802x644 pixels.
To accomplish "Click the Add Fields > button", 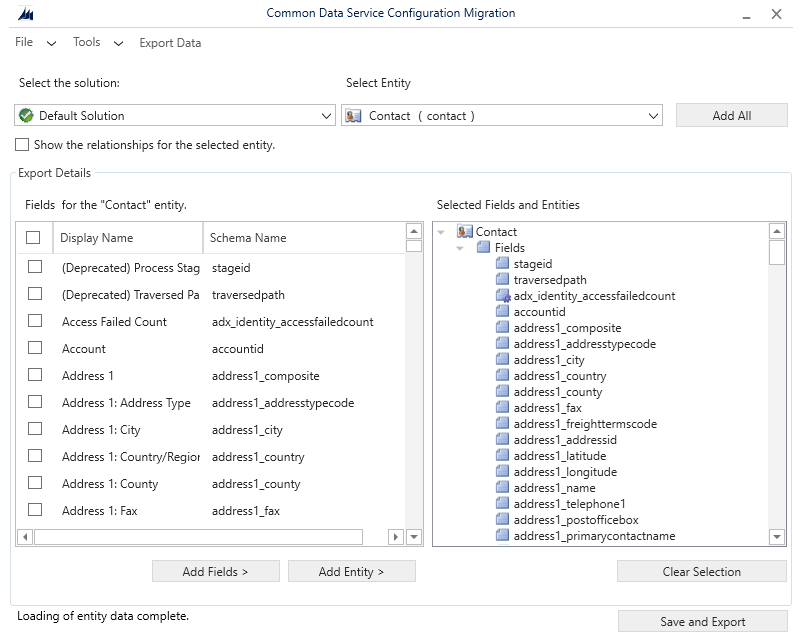I will [215, 572].
